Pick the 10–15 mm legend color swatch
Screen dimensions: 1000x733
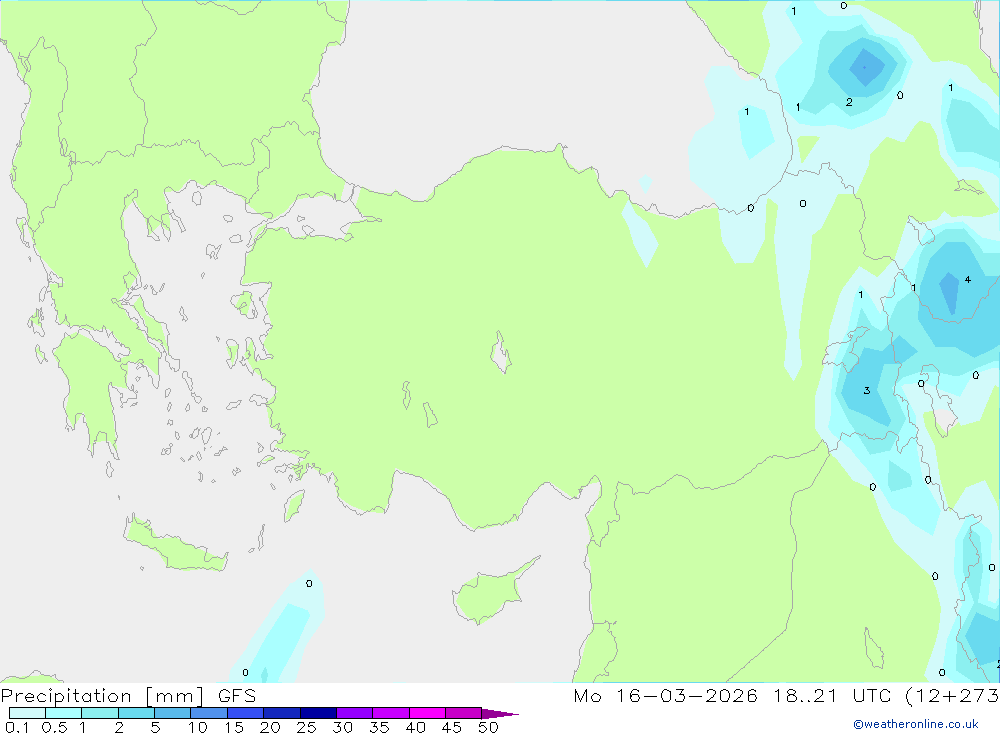(209, 713)
